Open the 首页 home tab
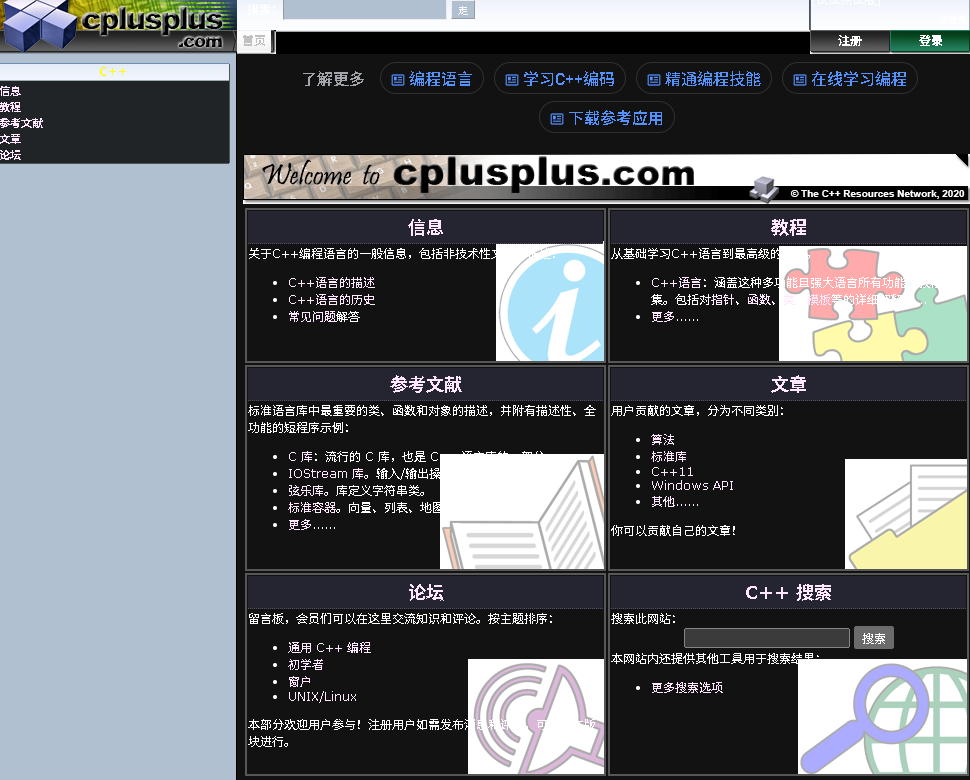This screenshot has width=970, height=780. pos(254,41)
